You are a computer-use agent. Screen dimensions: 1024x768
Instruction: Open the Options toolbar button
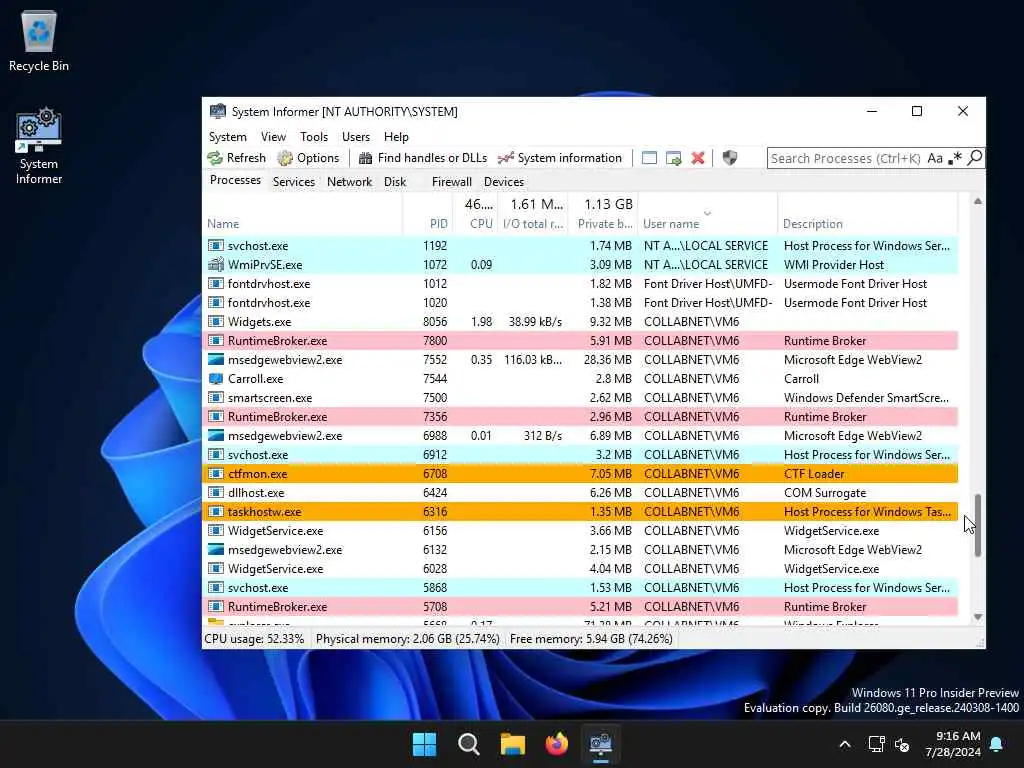(308, 158)
